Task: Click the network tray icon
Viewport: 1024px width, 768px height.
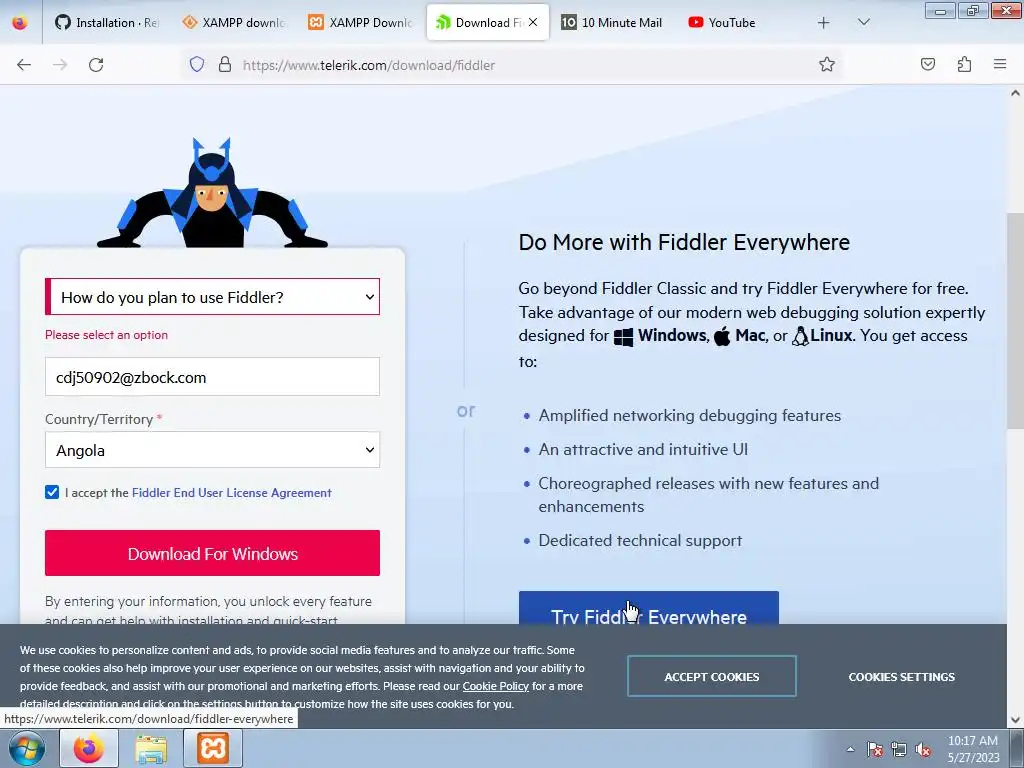Action: (x=899, y=749)
